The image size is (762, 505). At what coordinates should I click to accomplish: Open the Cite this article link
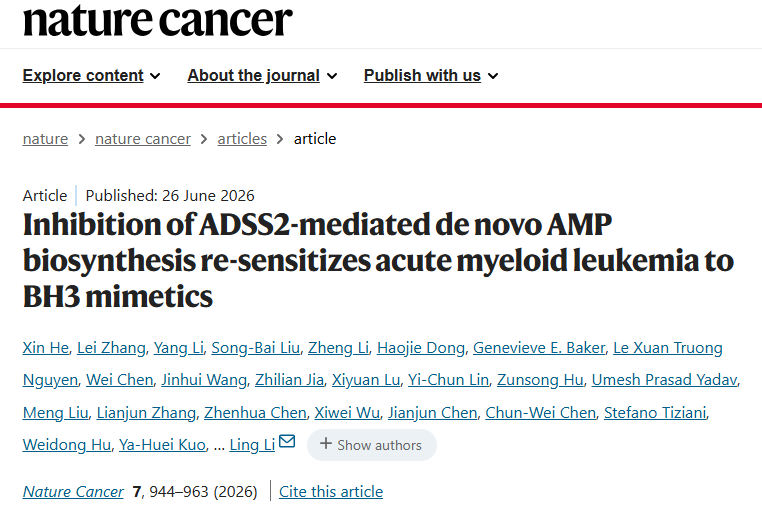coord(331,491)
